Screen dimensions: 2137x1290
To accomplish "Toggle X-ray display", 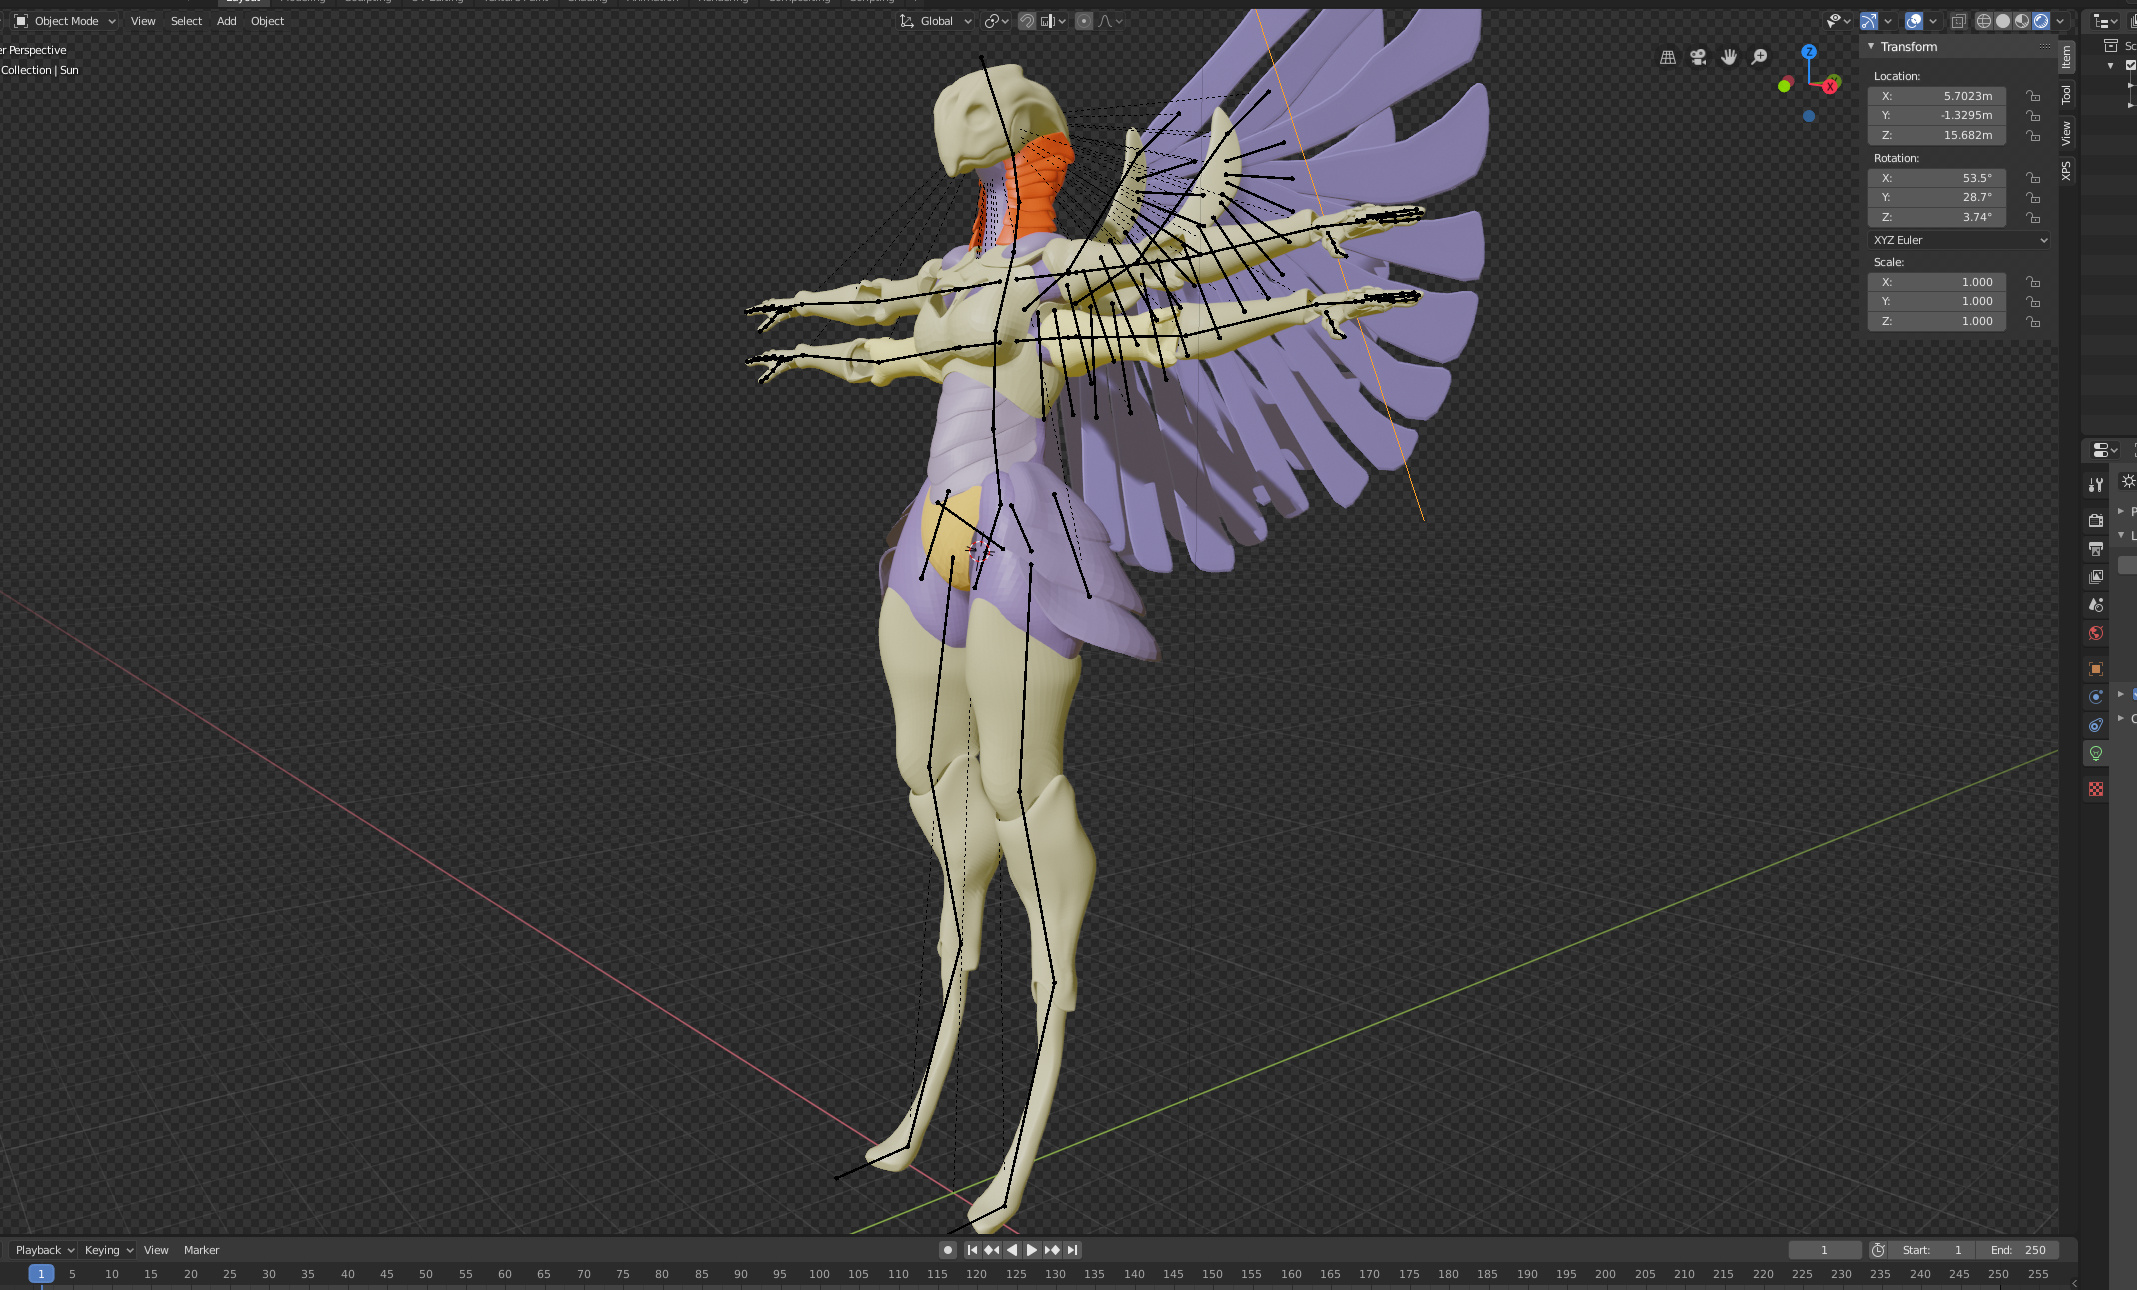I will tap(1958, 21).
